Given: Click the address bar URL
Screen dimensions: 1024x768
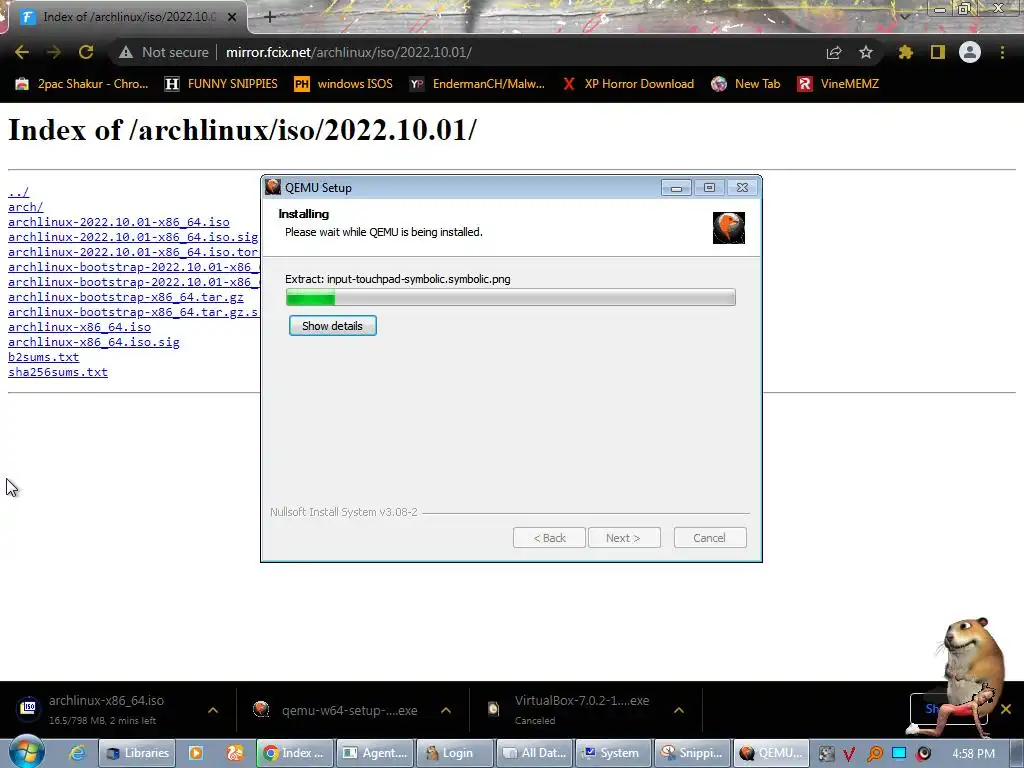Looking at the screenshot, I should pyautogui.click(x=349, y=52).
